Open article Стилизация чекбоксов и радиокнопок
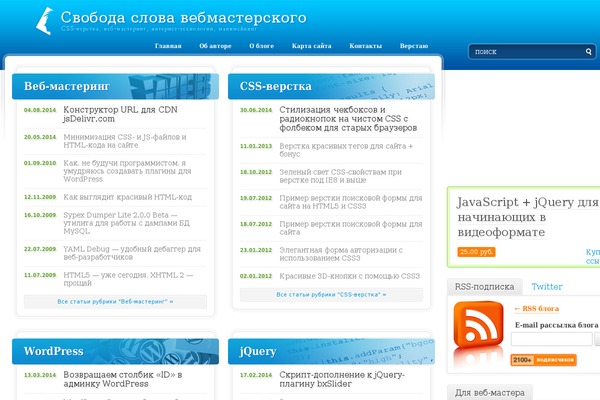Viewport: 600px width, 400px height. click(348, 119)
